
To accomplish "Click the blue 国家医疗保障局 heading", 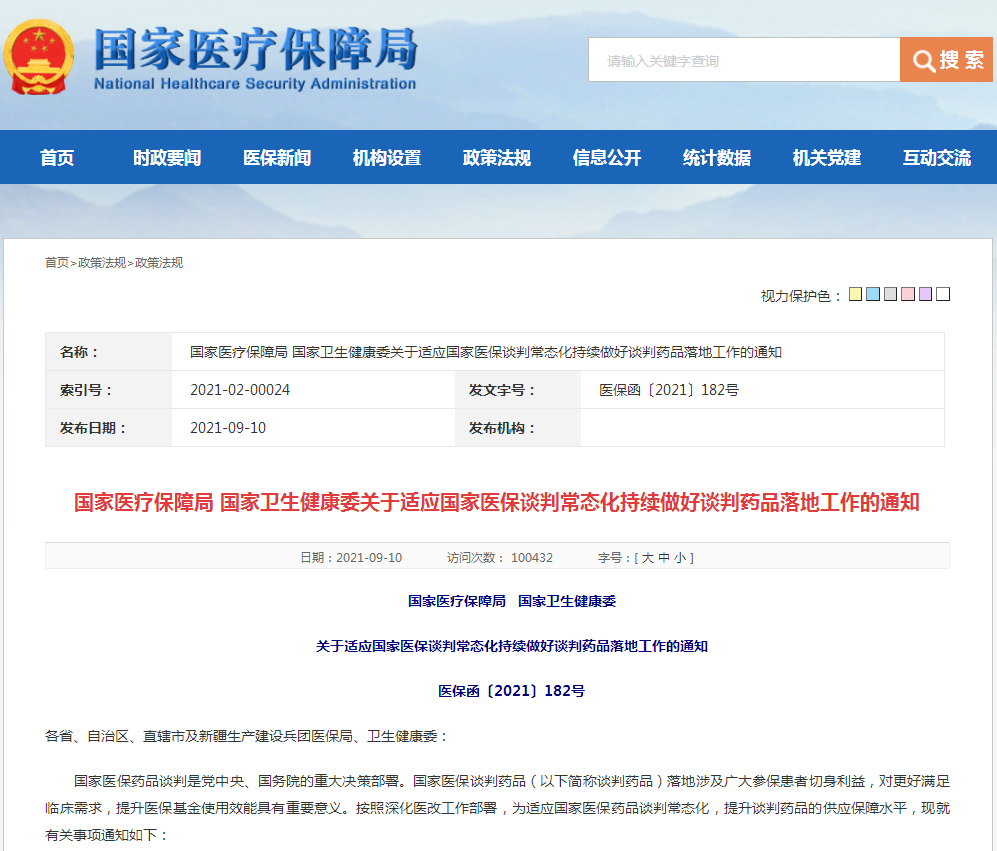I will (457, 601).
